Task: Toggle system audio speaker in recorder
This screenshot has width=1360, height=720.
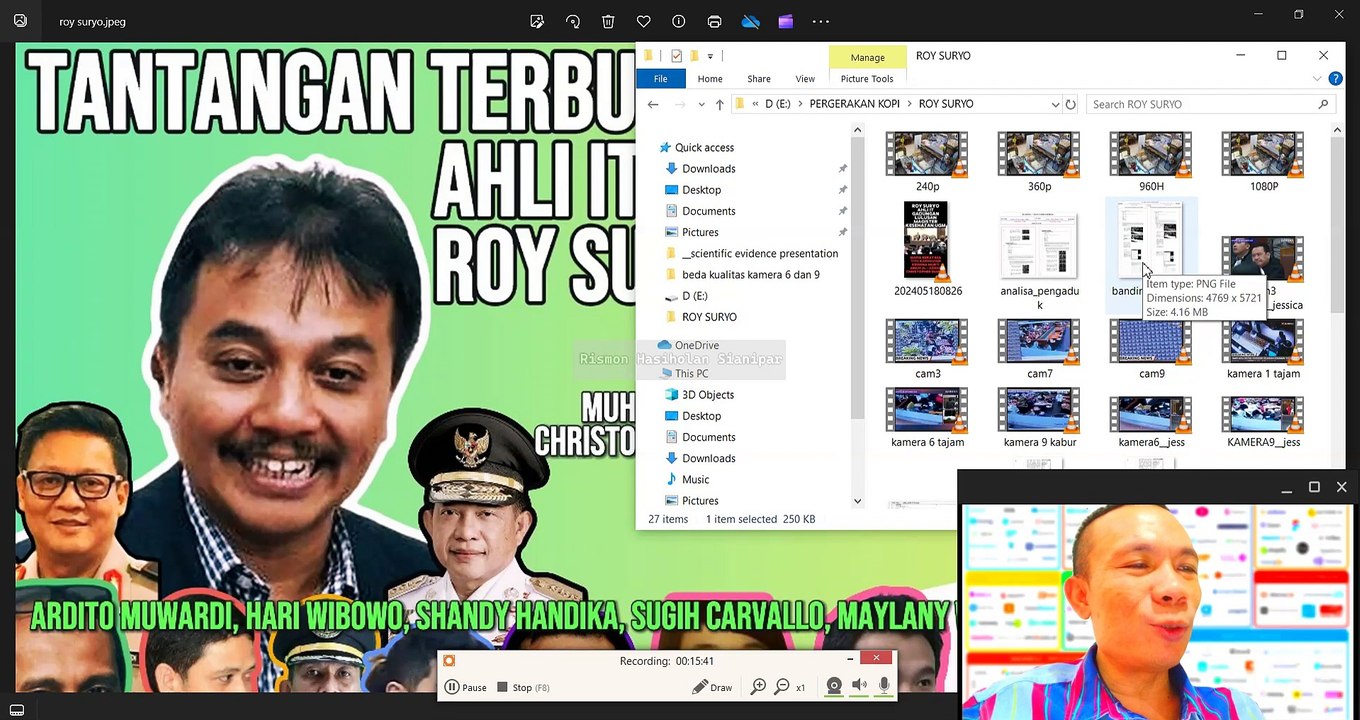Action: (x=859, y=687)
